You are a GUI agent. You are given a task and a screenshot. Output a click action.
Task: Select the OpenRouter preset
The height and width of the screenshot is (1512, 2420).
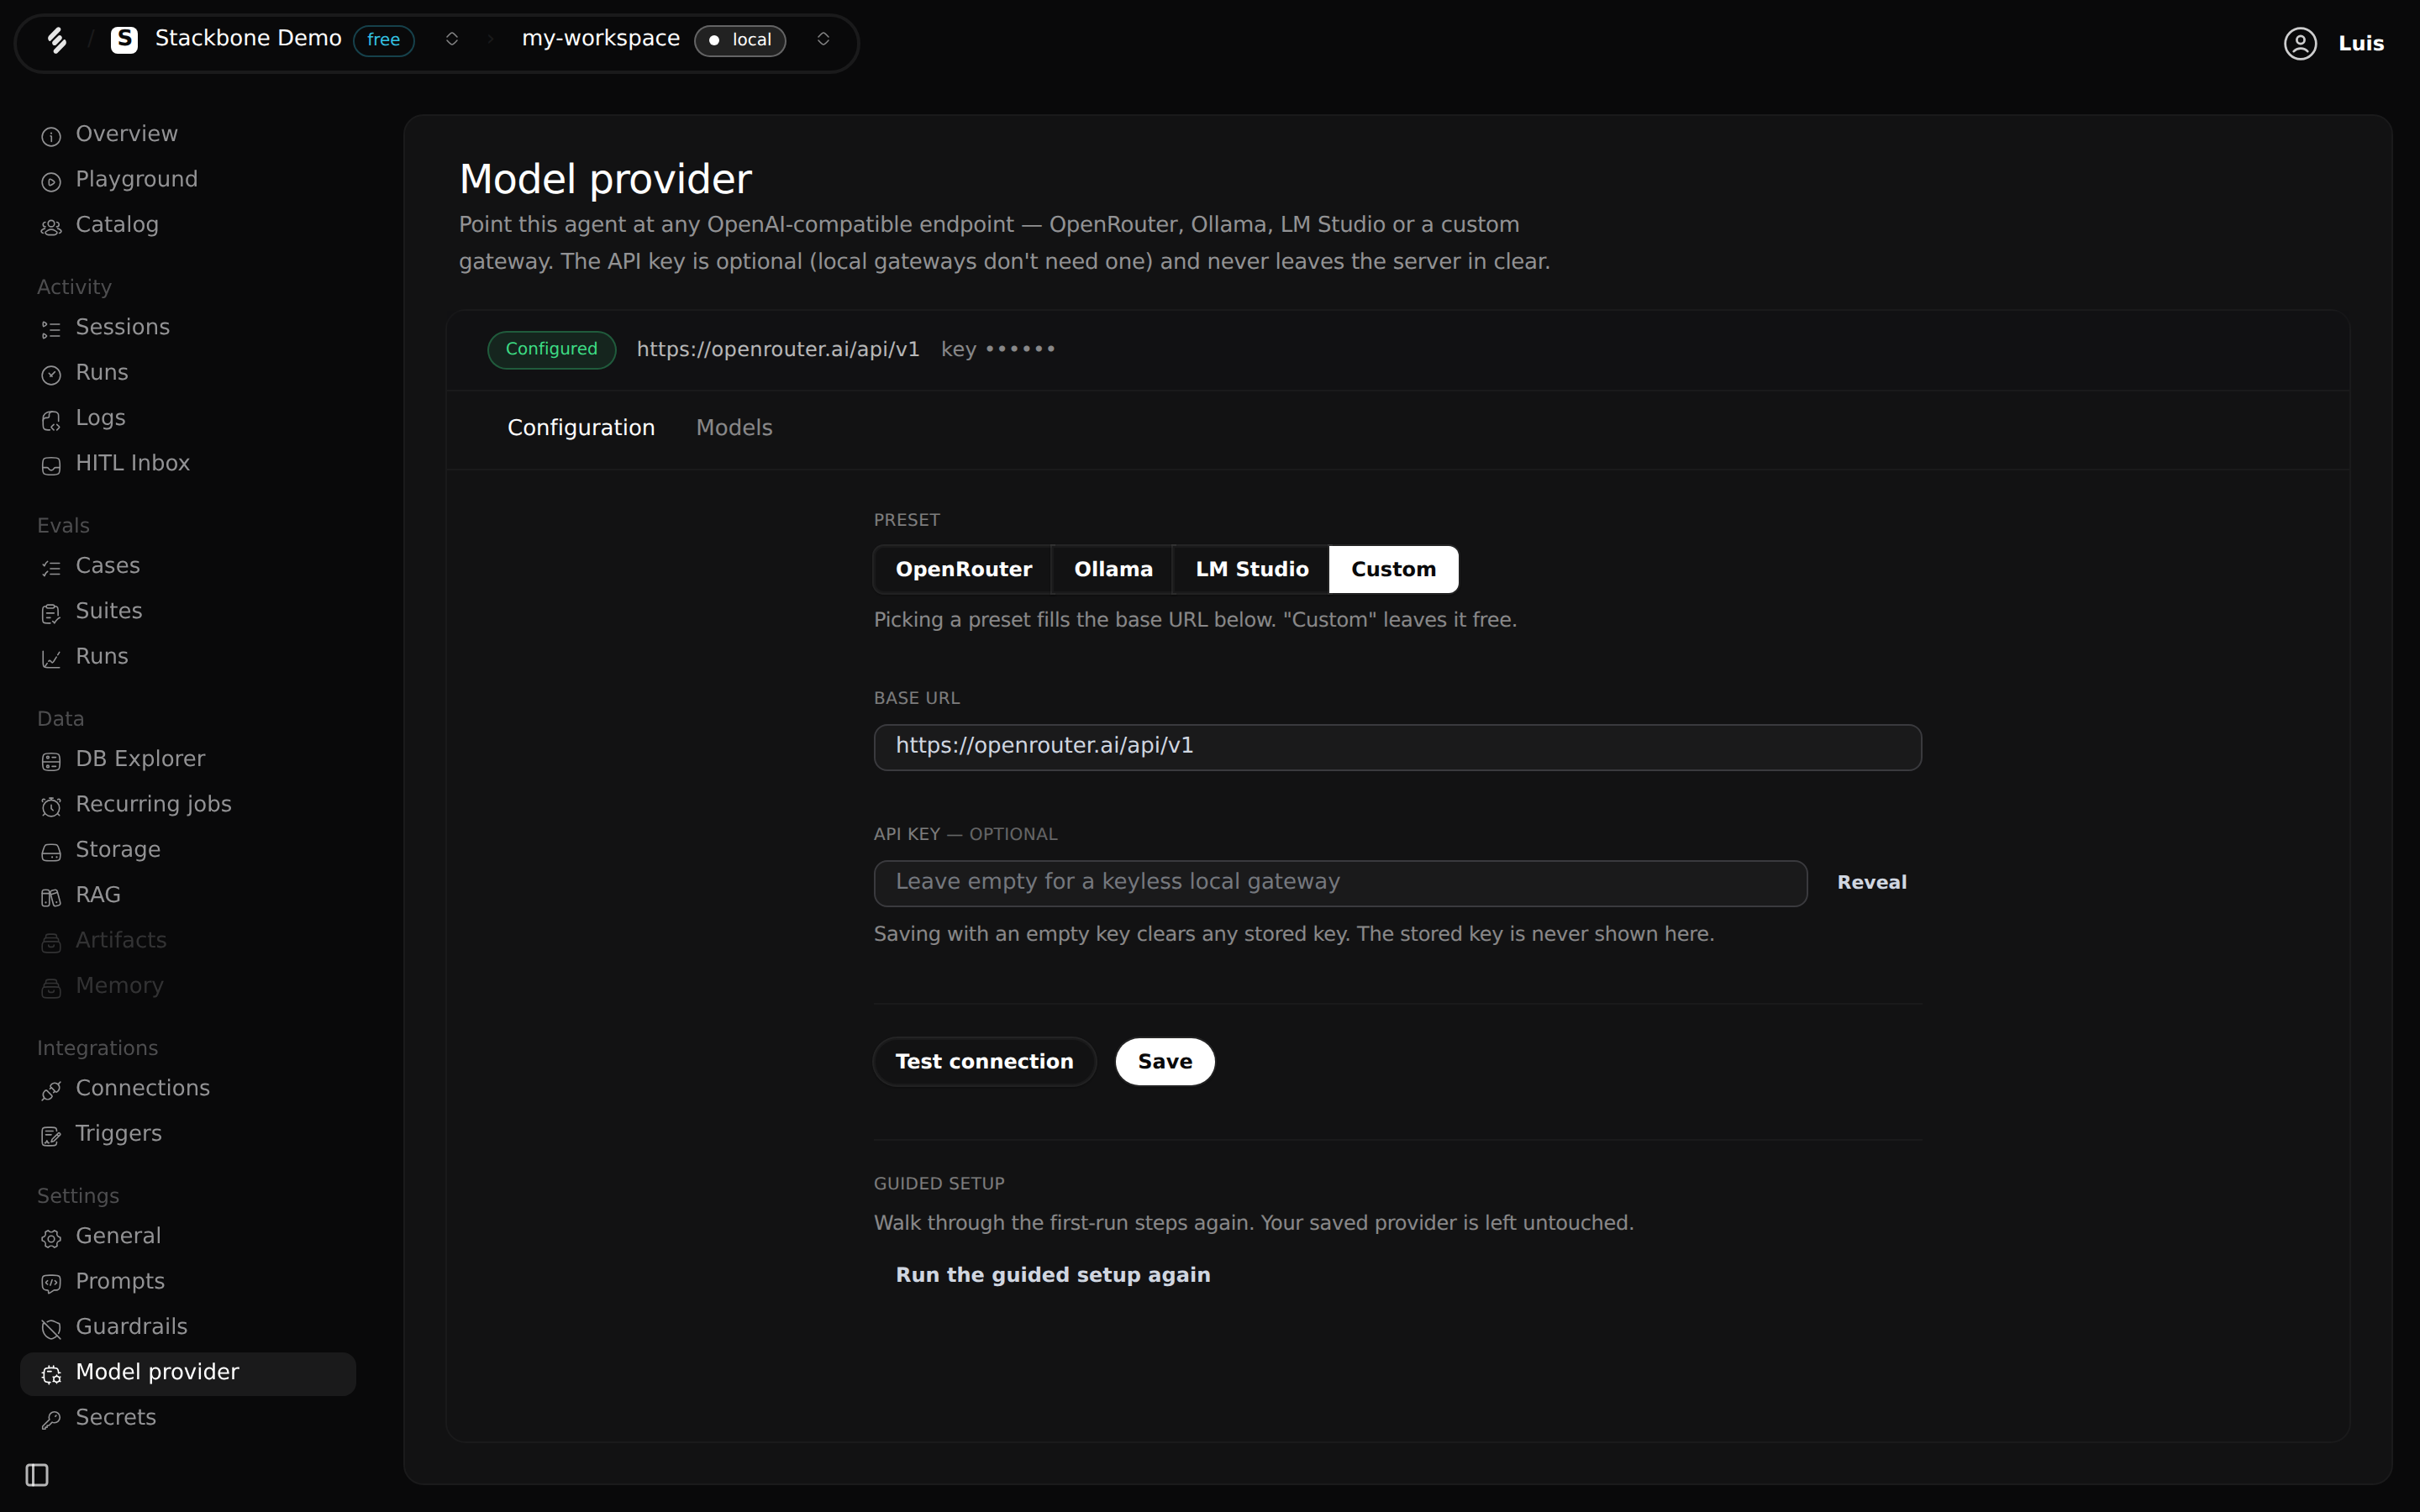(x=963, y=569)
